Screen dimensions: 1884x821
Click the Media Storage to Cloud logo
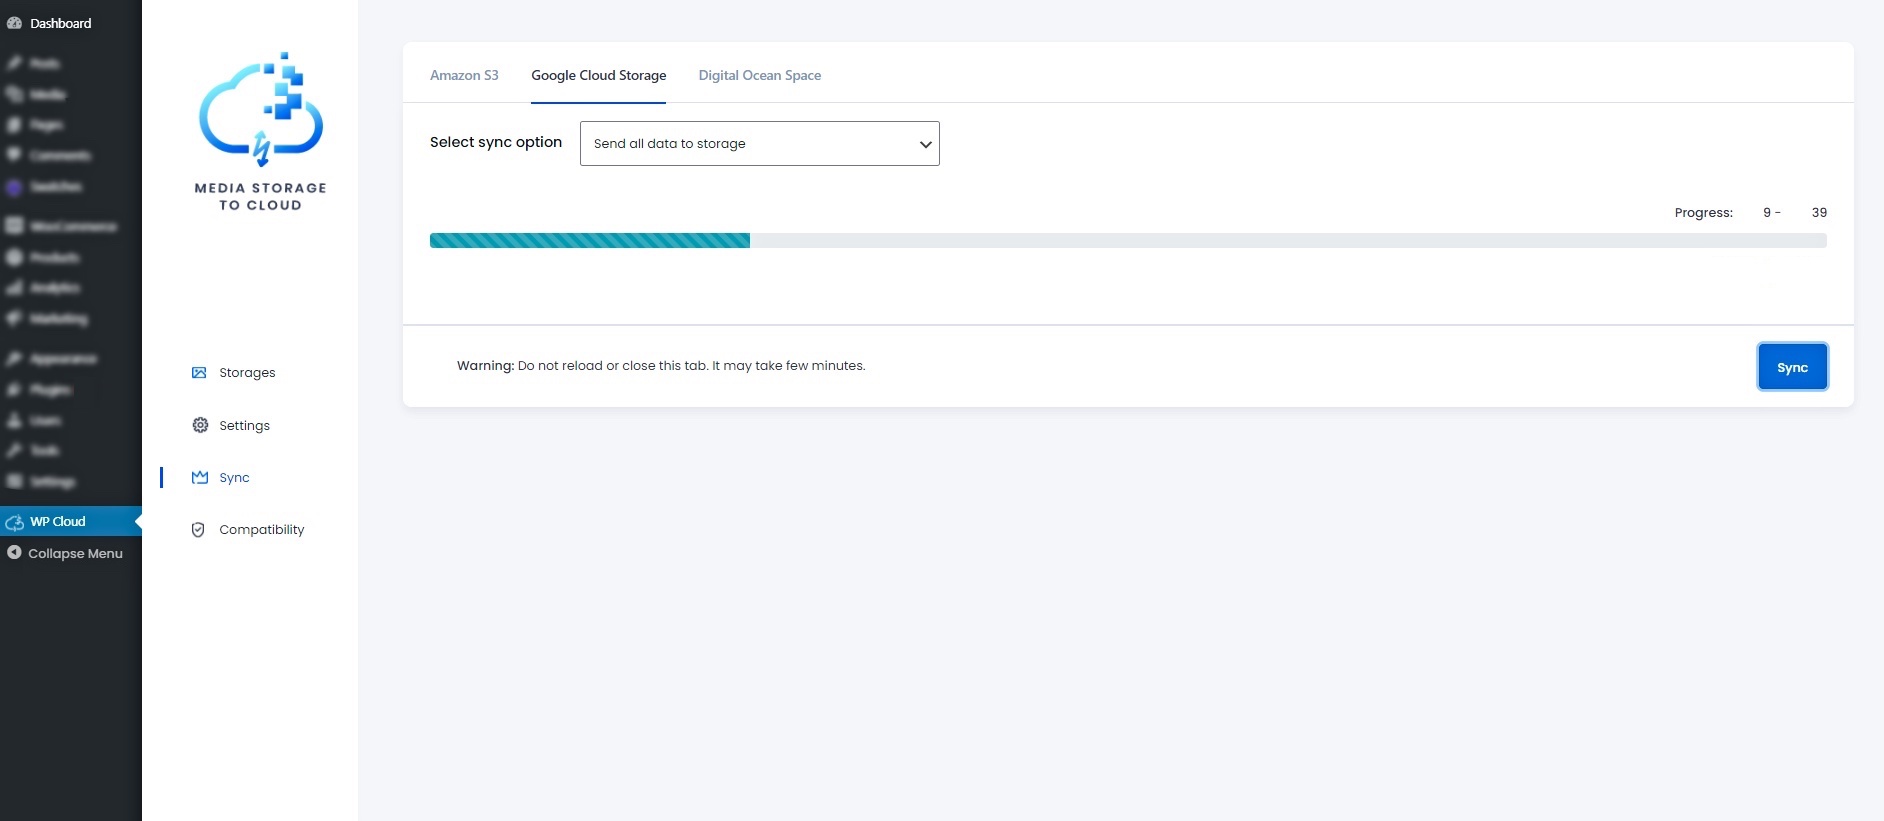tap(261, 131)
